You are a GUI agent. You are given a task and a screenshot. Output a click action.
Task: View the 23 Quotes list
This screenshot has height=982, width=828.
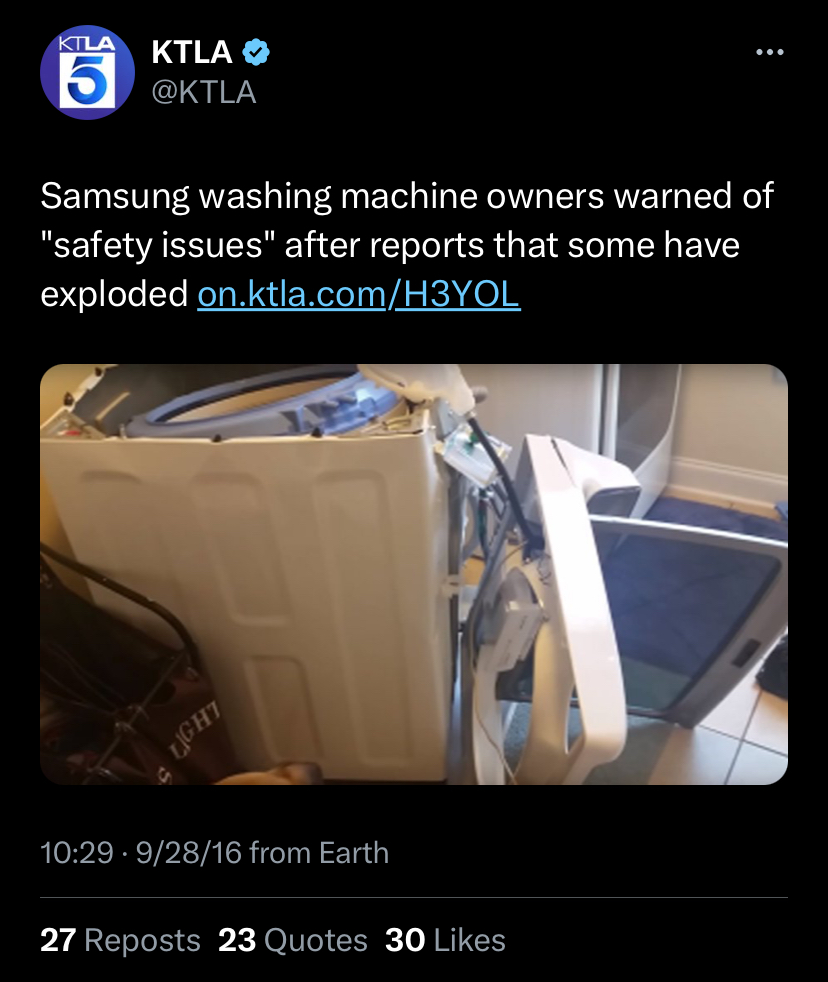click(292, 940)
